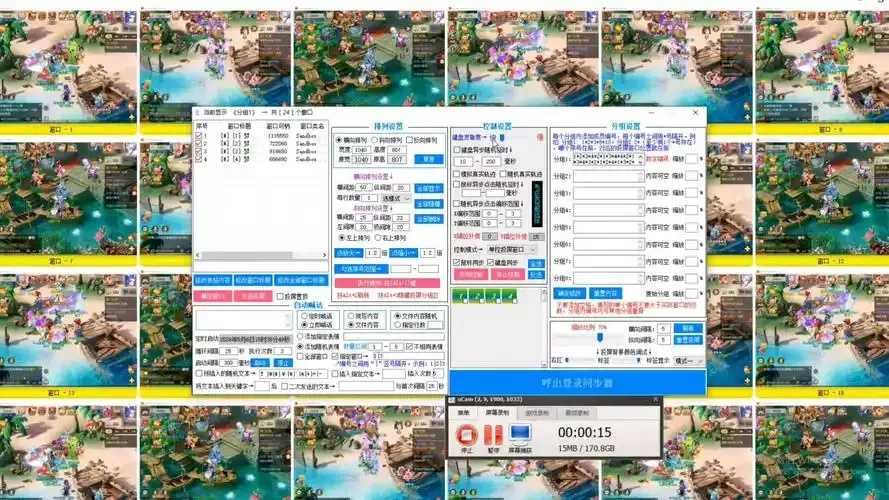Choose the 右上排列 radio option
This screenshot has width=889, height=500.
tap(391, 238)
